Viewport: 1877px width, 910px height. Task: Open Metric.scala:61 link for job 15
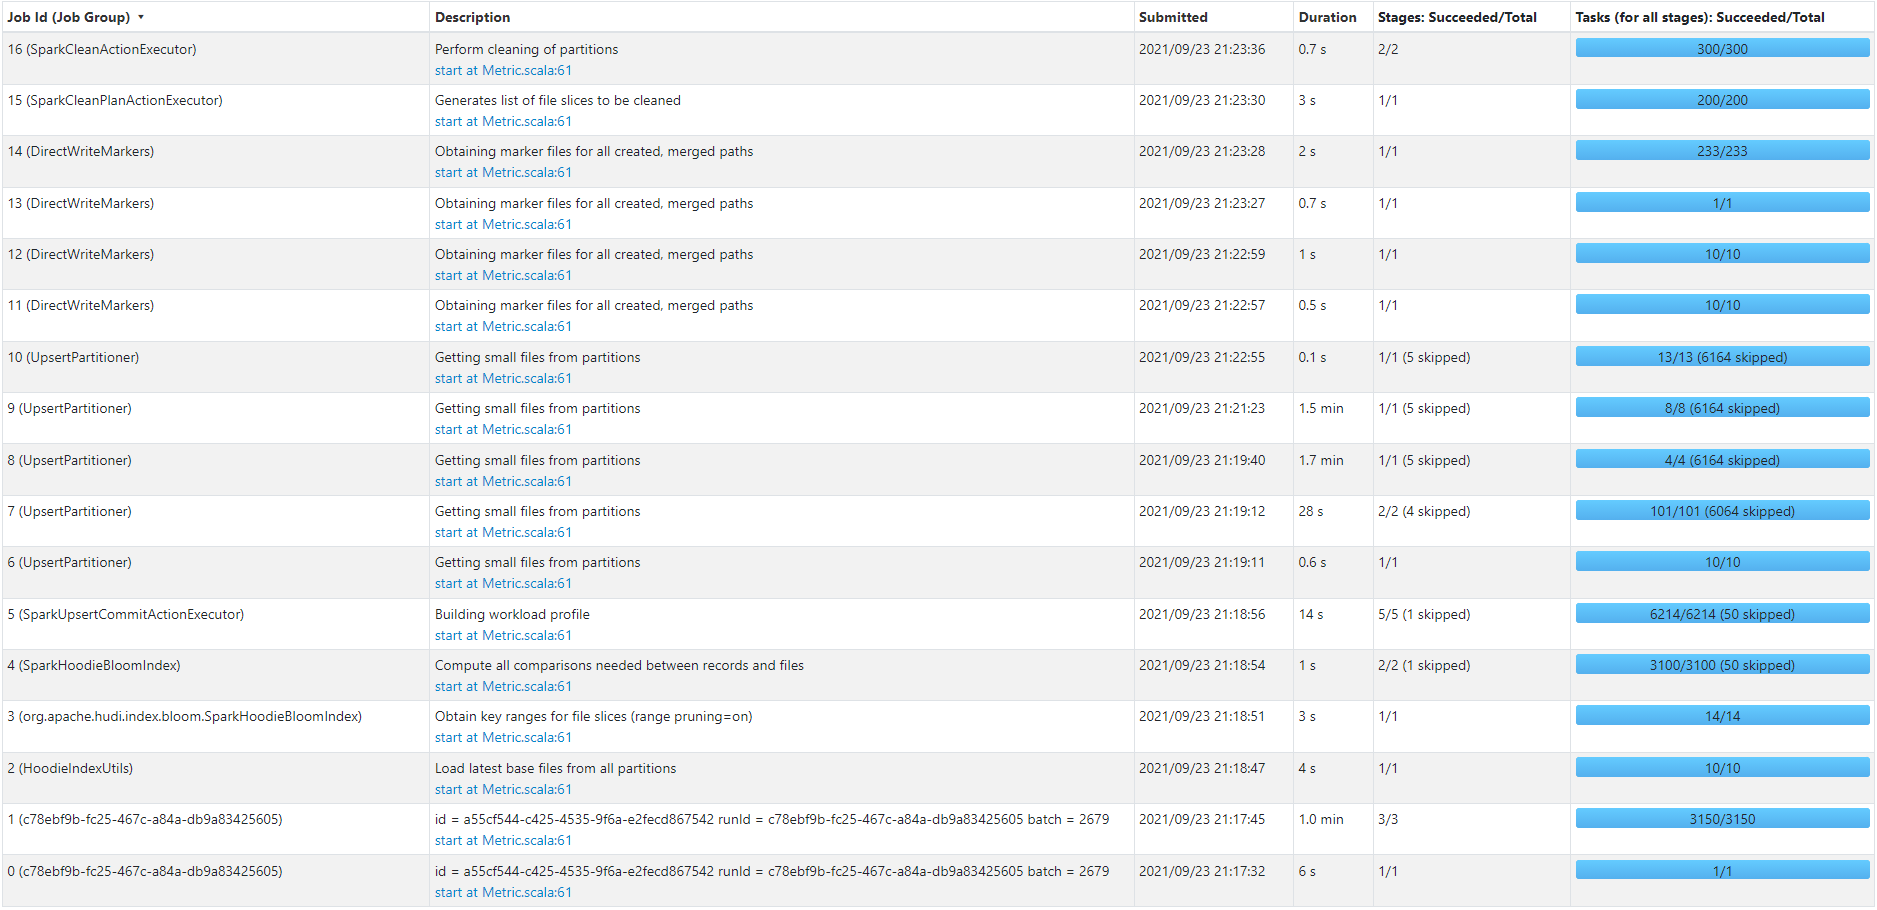503,121
